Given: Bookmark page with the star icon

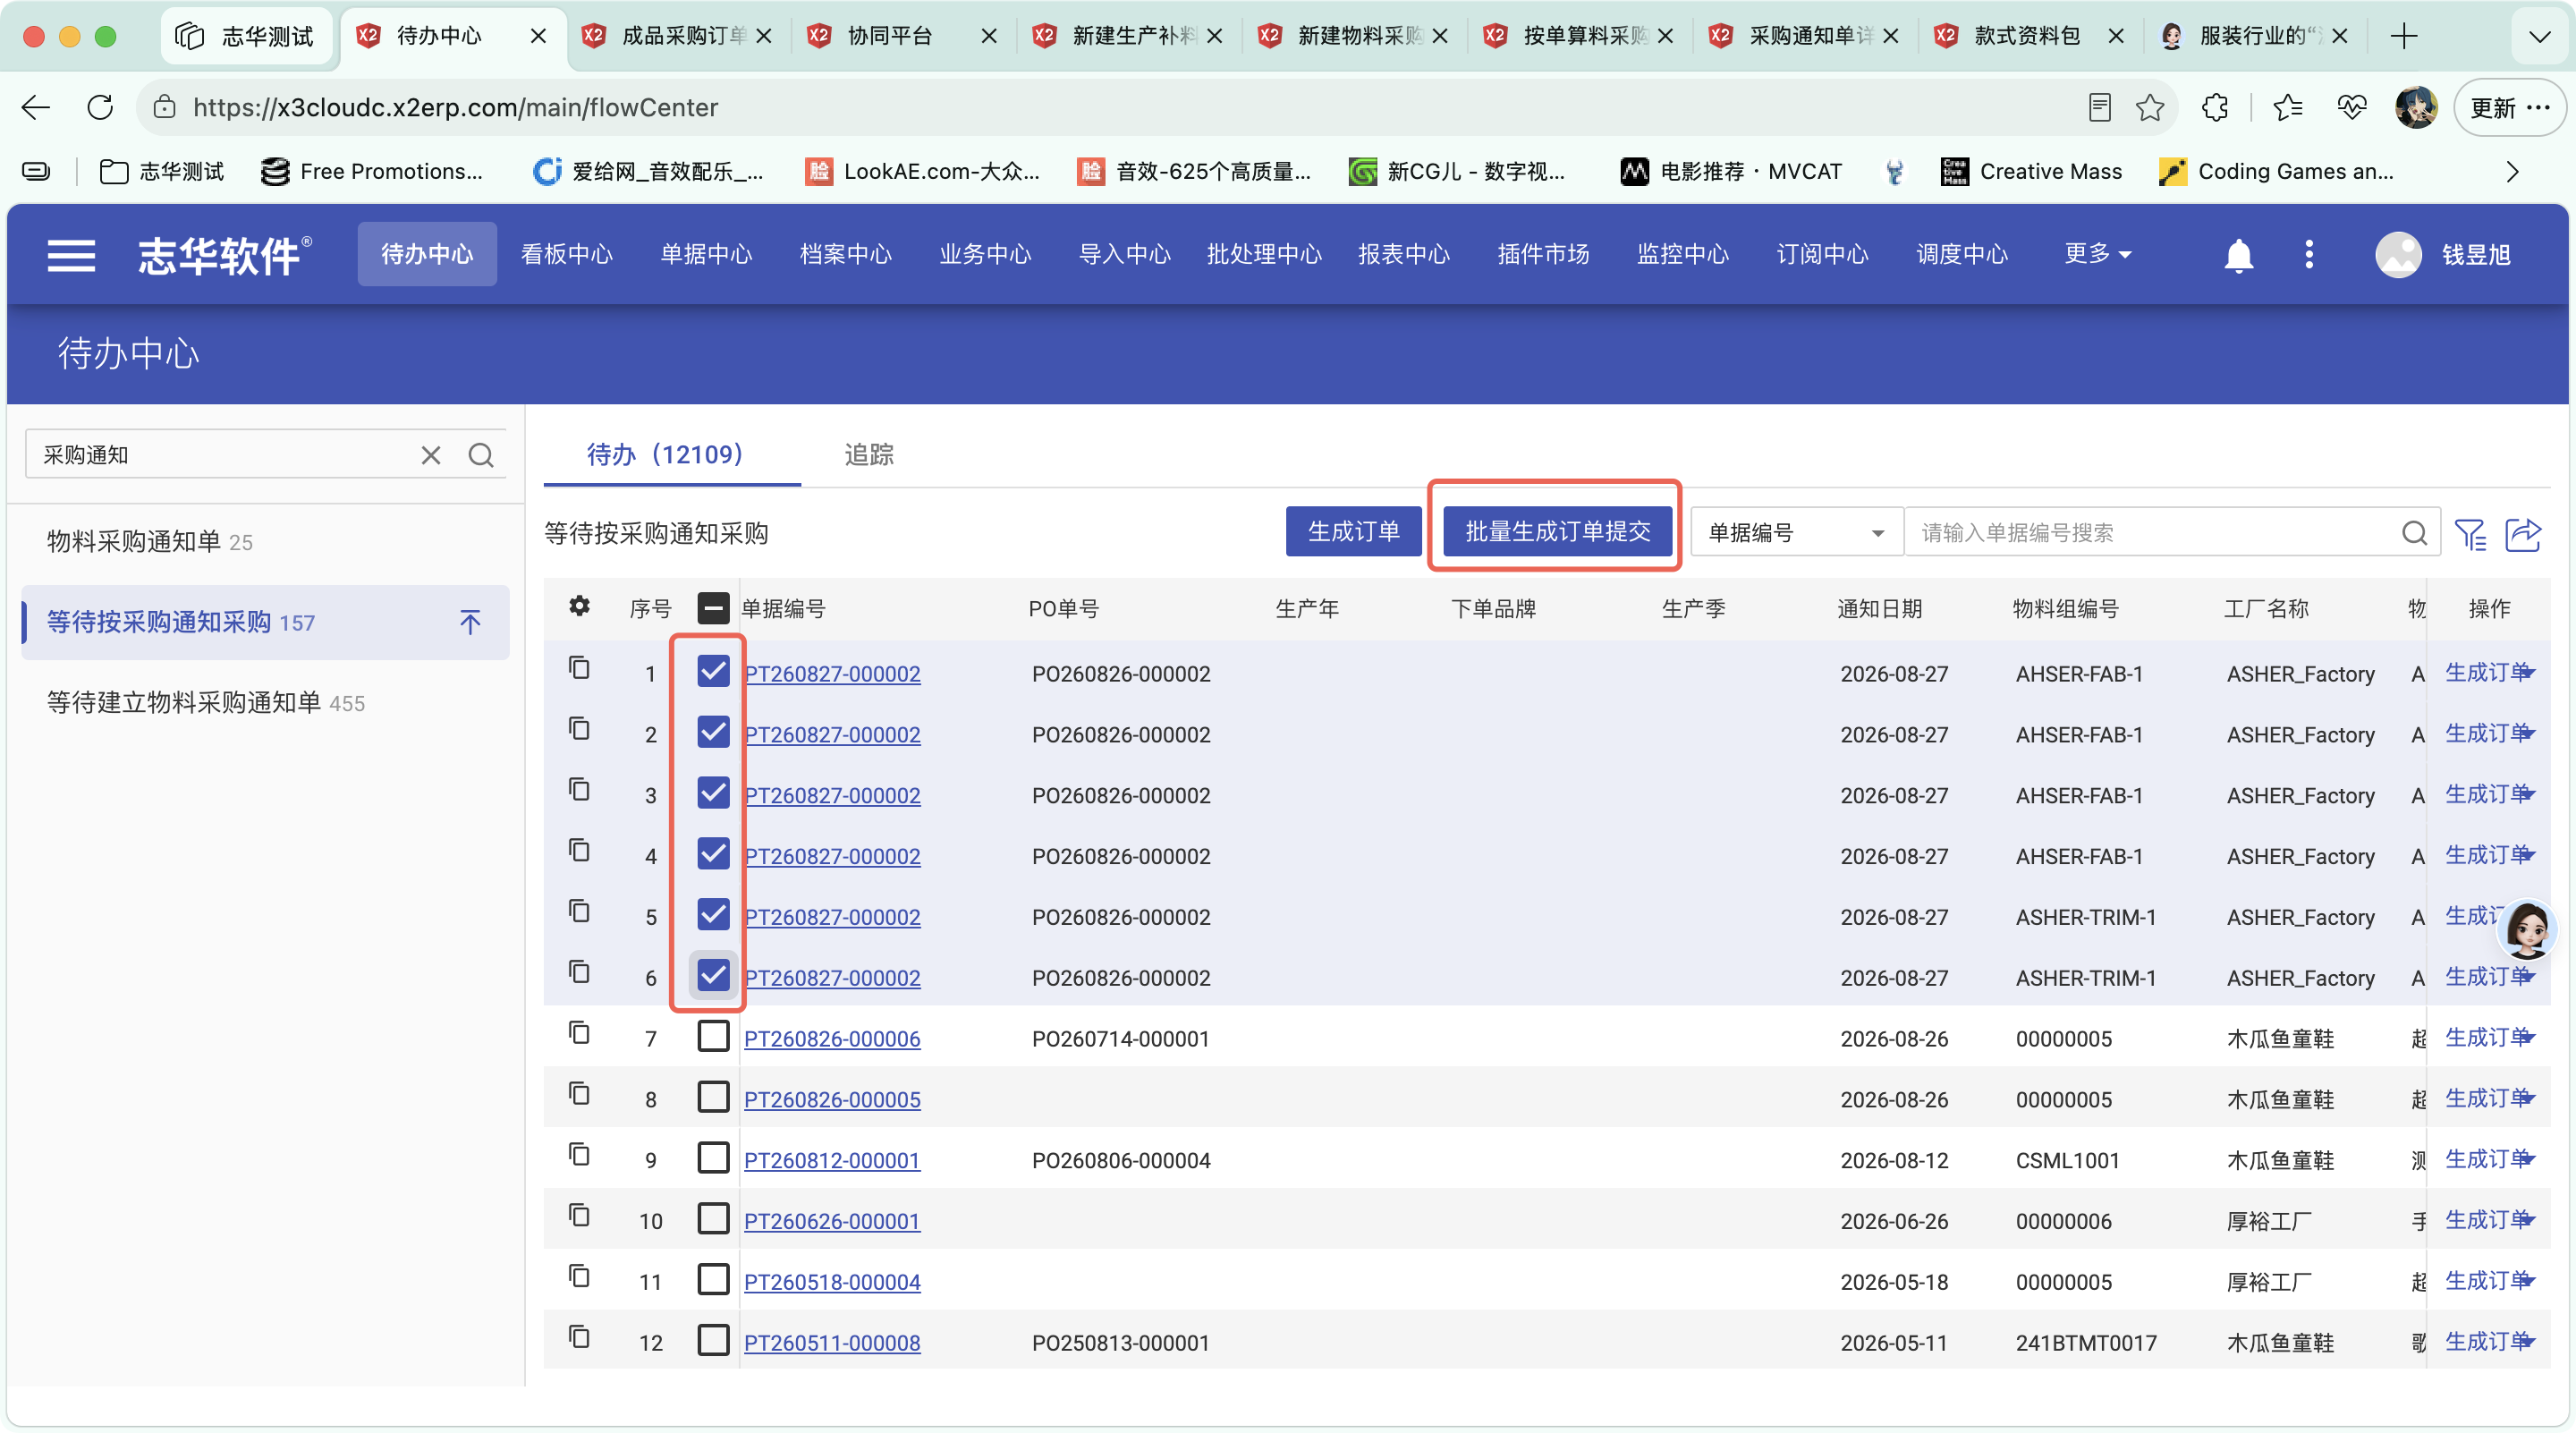Looking at the screenshot, I should point(2149,107).
